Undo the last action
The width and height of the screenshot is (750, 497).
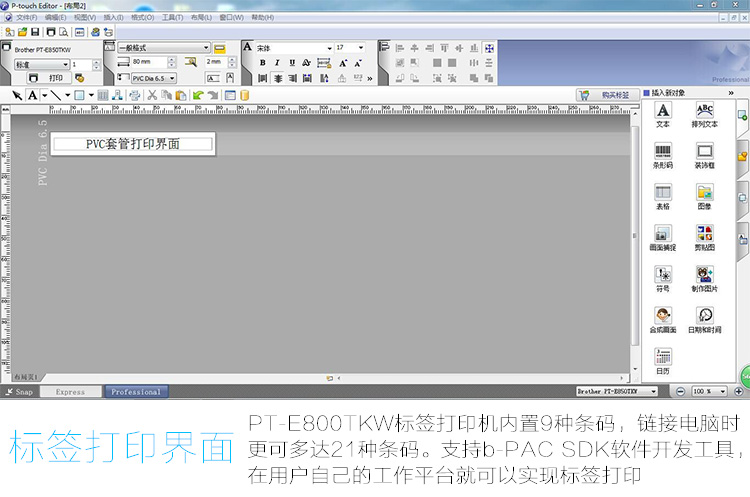tap(198, 95)
